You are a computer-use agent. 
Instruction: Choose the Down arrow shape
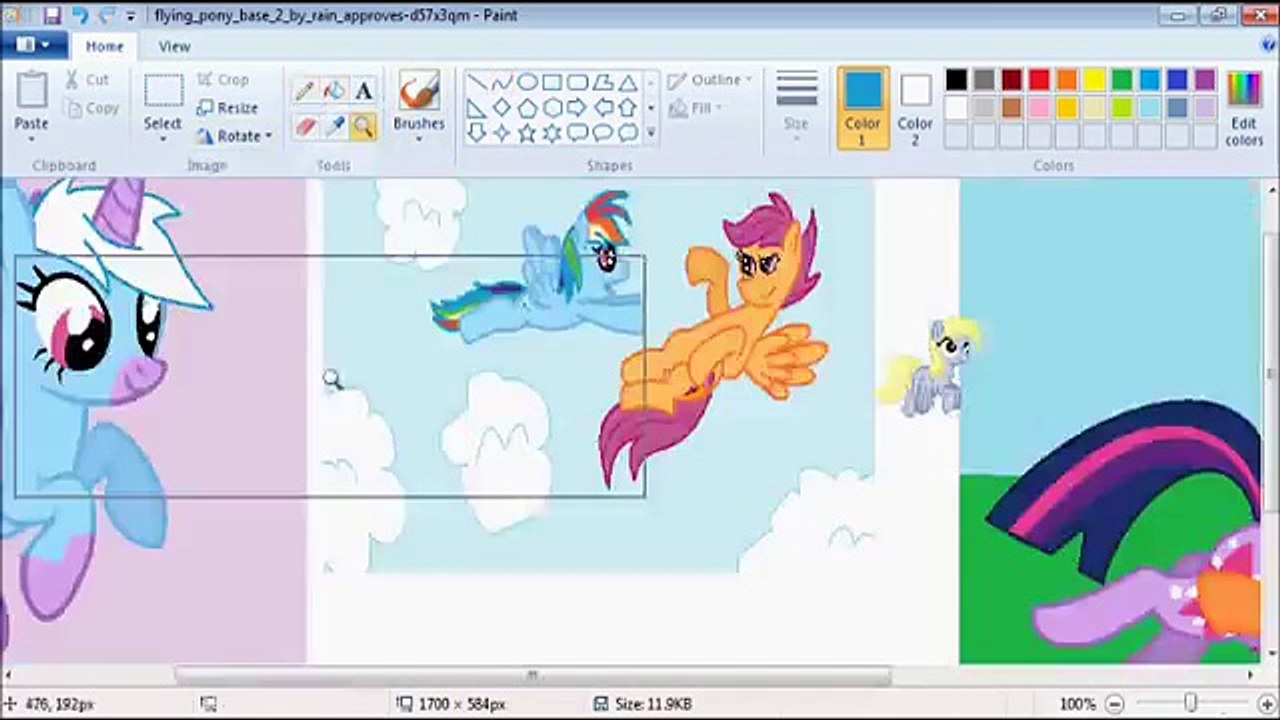coord(477,133)
